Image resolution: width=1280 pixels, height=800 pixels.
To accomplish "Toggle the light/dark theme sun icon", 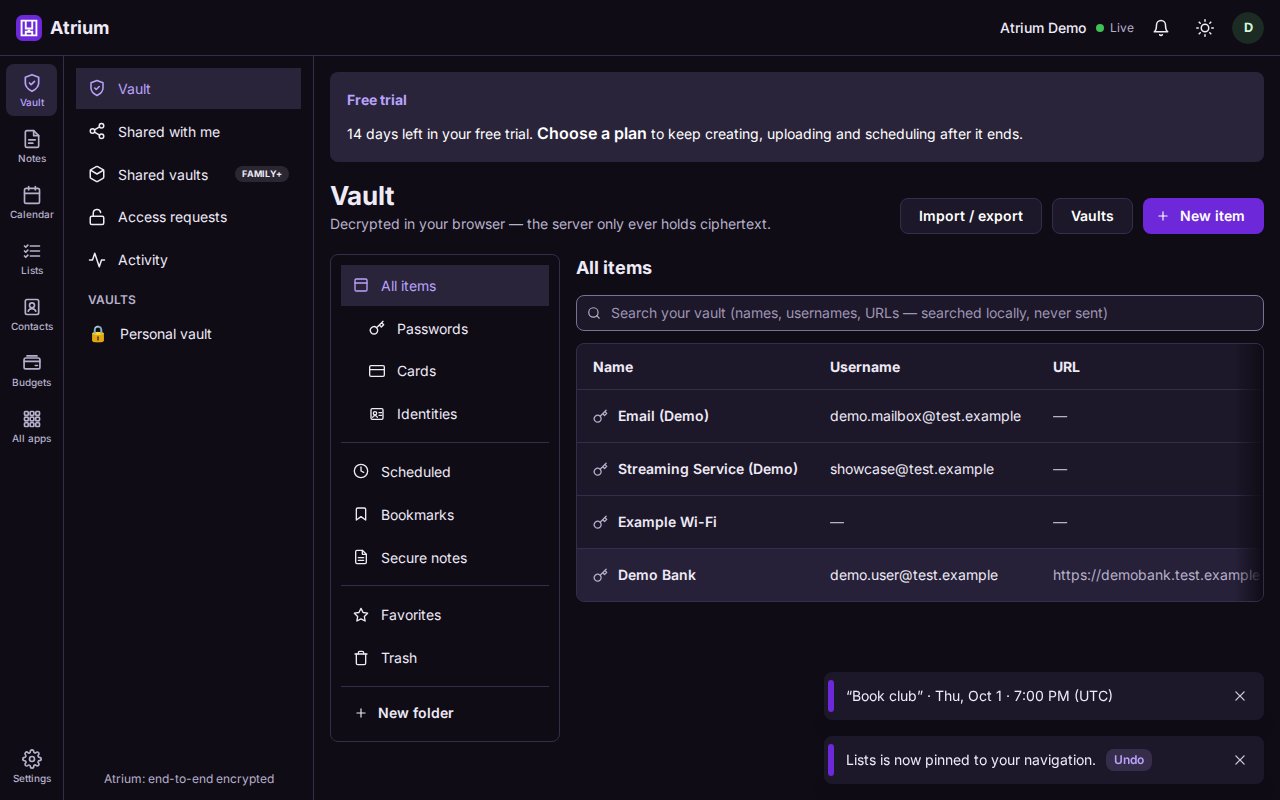I will tap(1205, 28).
